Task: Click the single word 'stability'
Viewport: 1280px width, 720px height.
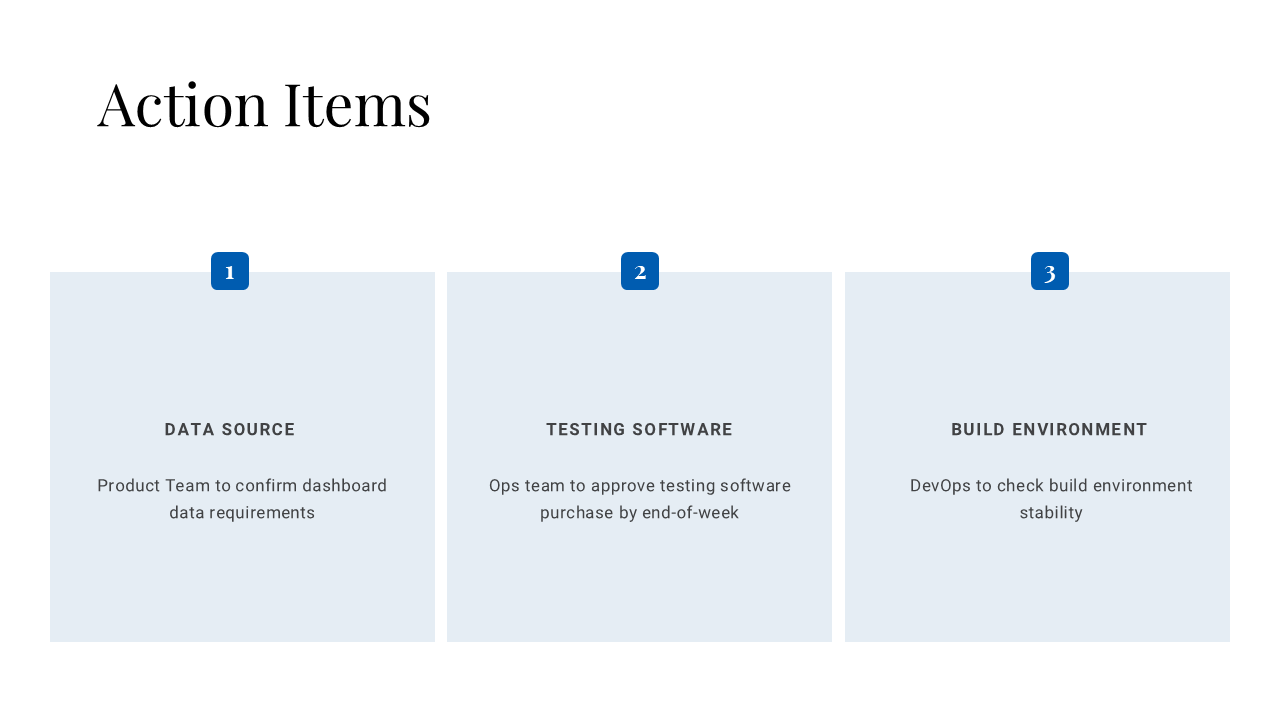Action: [1051, 513]
